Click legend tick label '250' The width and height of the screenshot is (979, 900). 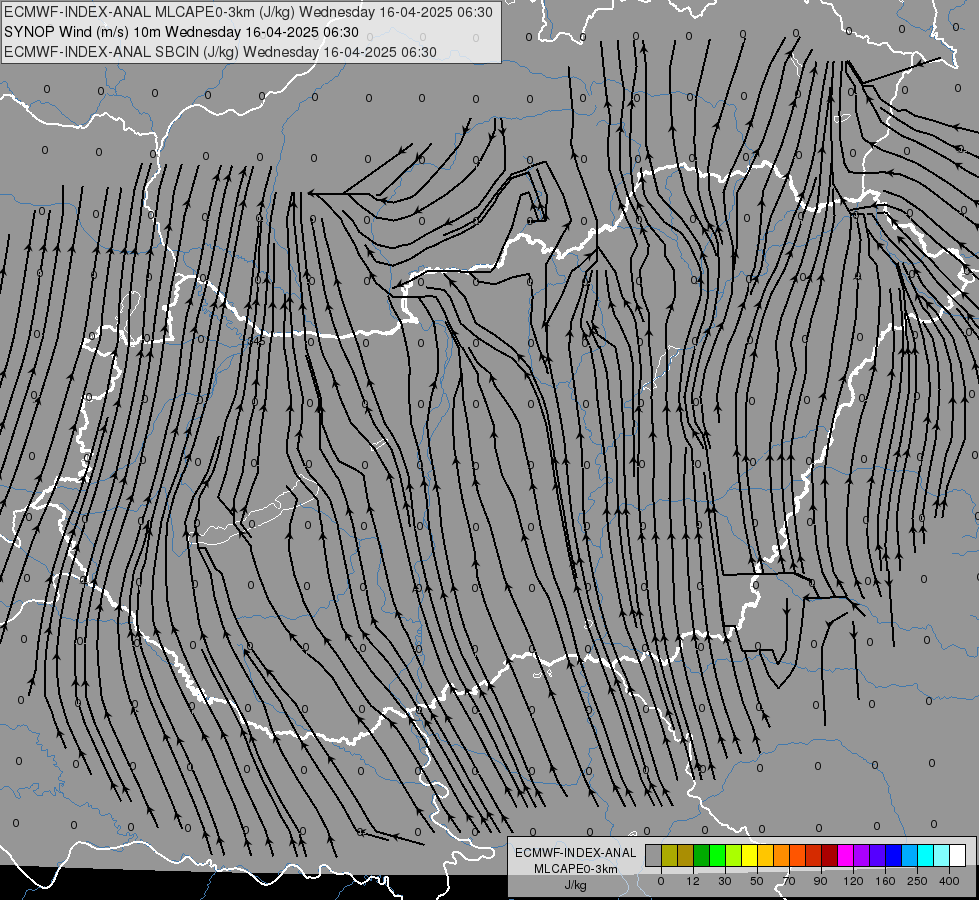click(917, 881)
